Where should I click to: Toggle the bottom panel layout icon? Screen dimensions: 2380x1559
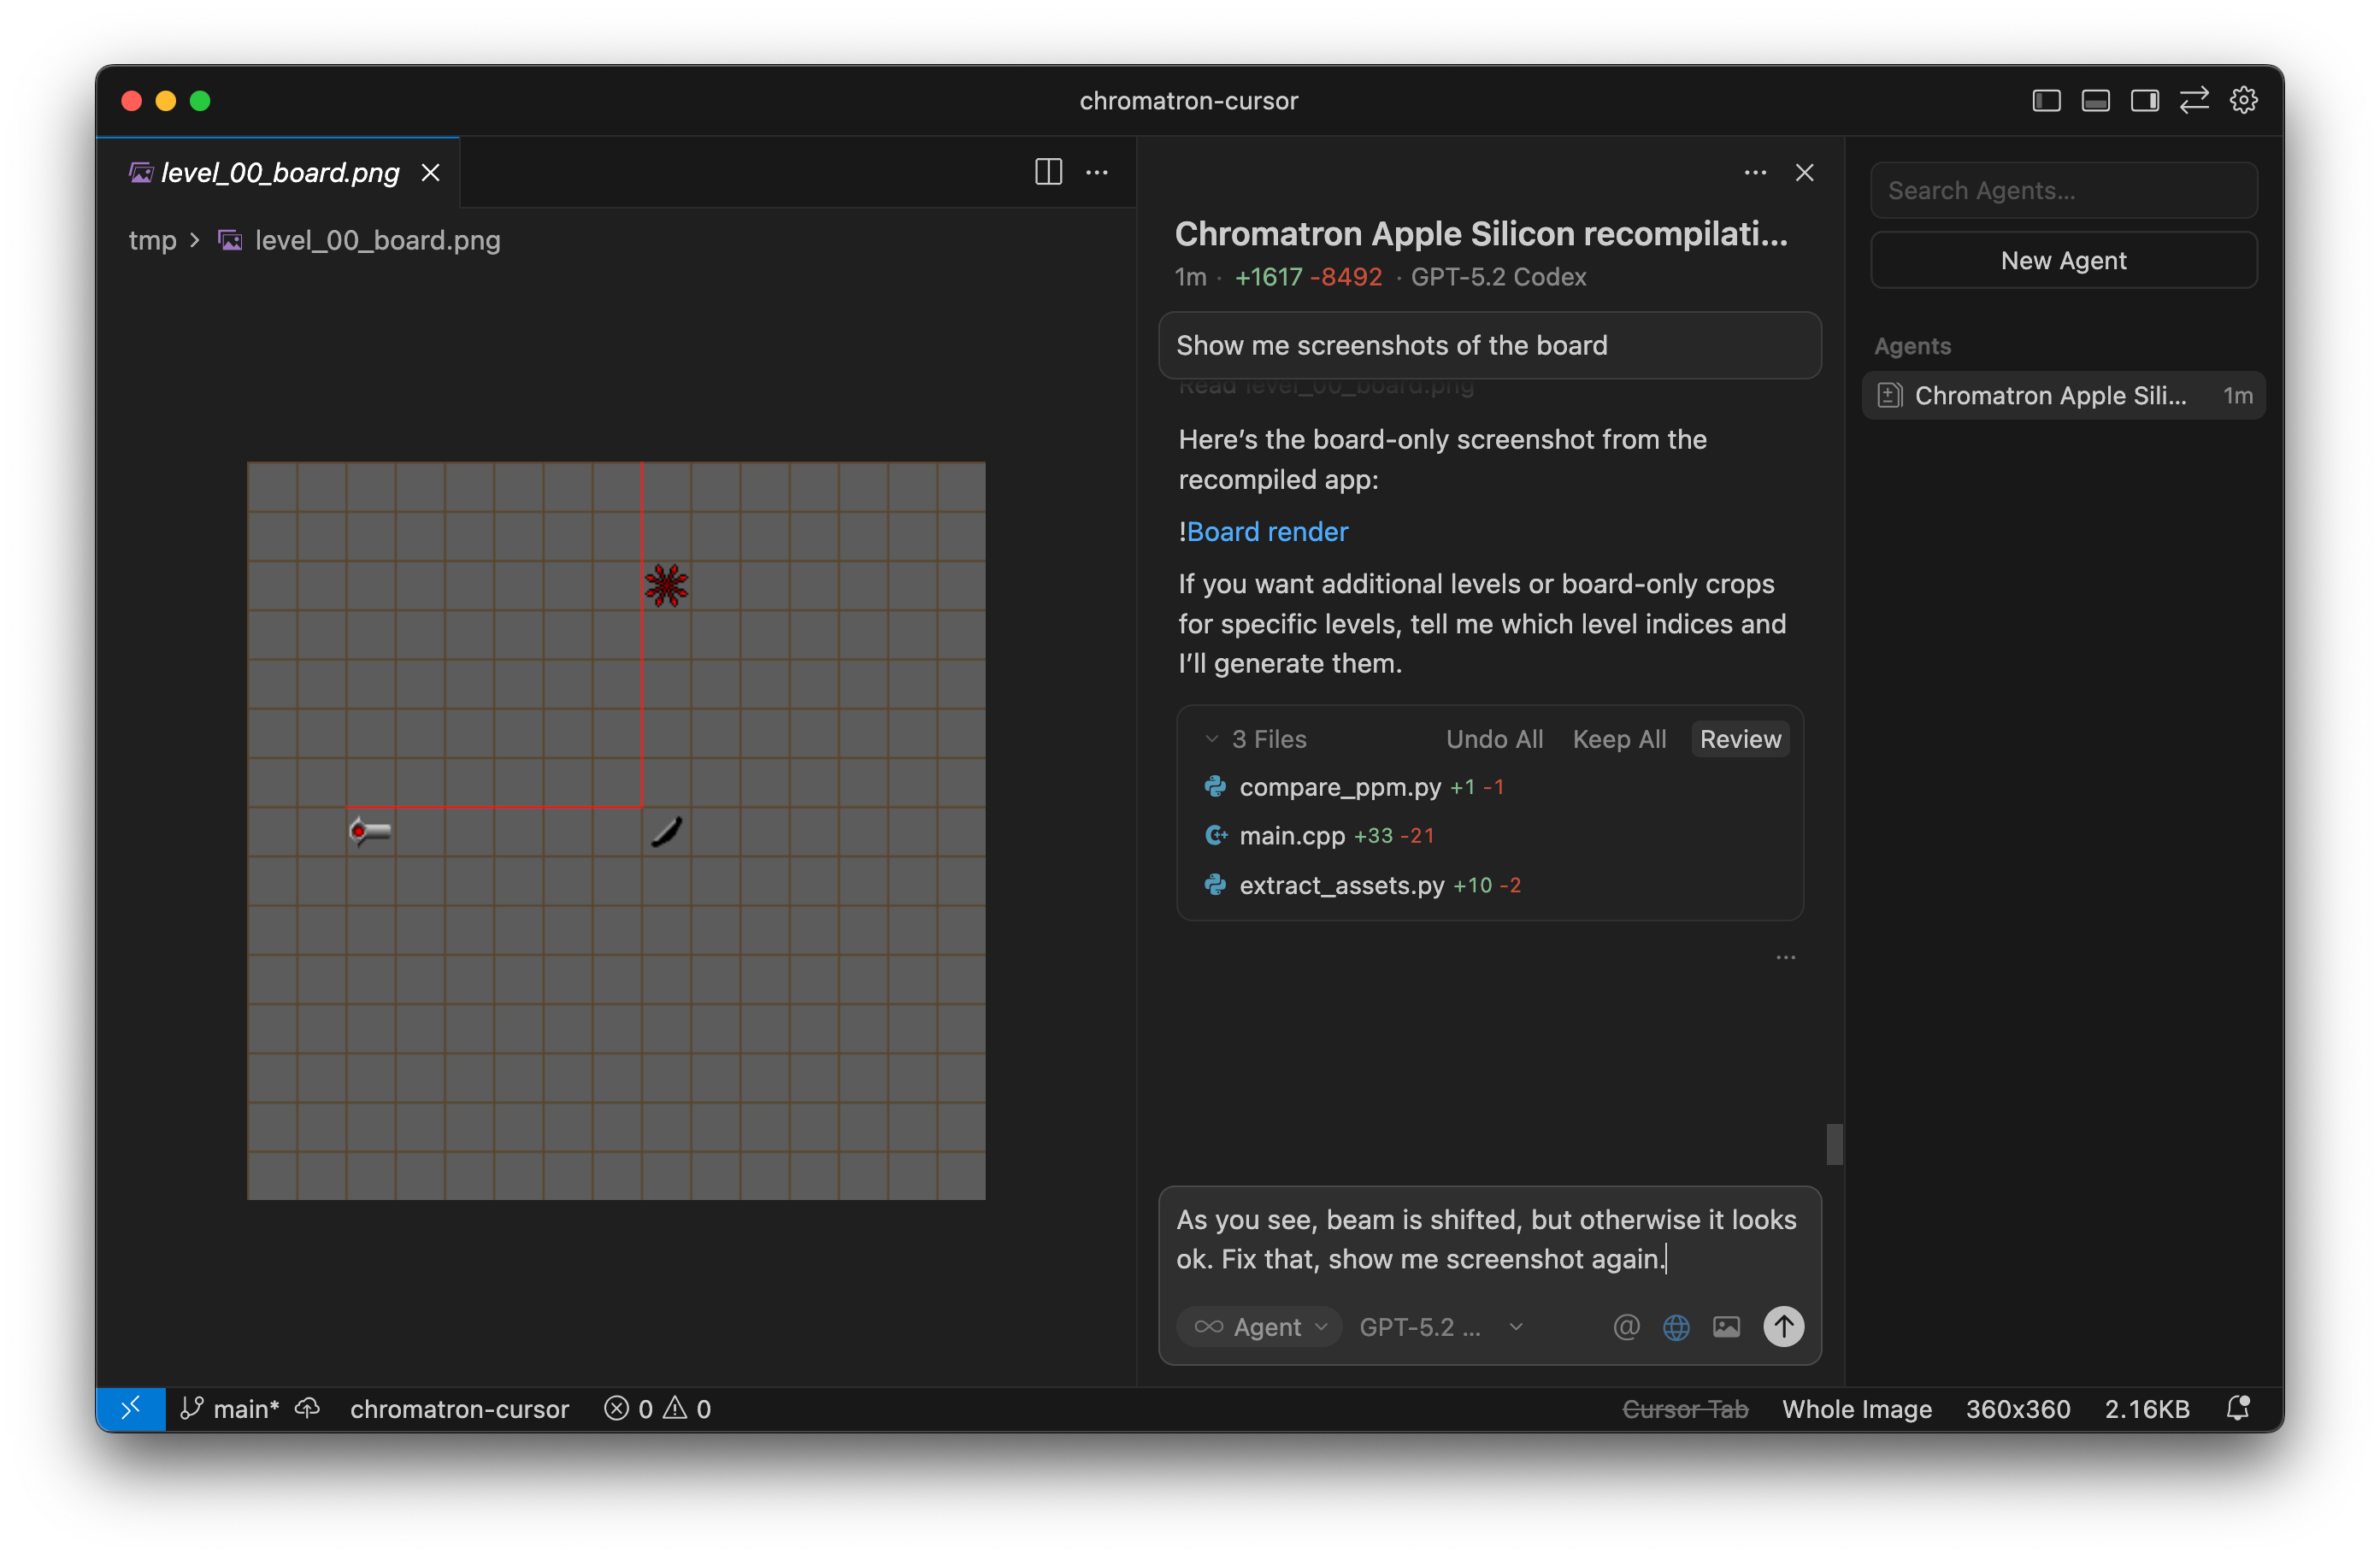click(2095, 100)
